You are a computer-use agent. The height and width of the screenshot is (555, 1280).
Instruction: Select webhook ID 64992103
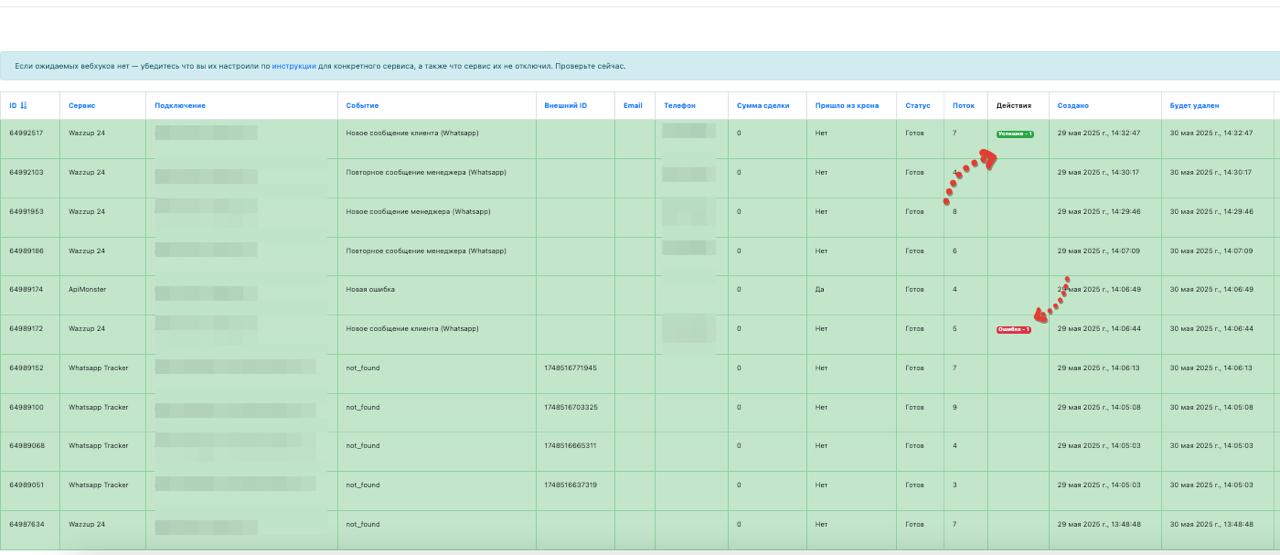[x=25, y=172]
